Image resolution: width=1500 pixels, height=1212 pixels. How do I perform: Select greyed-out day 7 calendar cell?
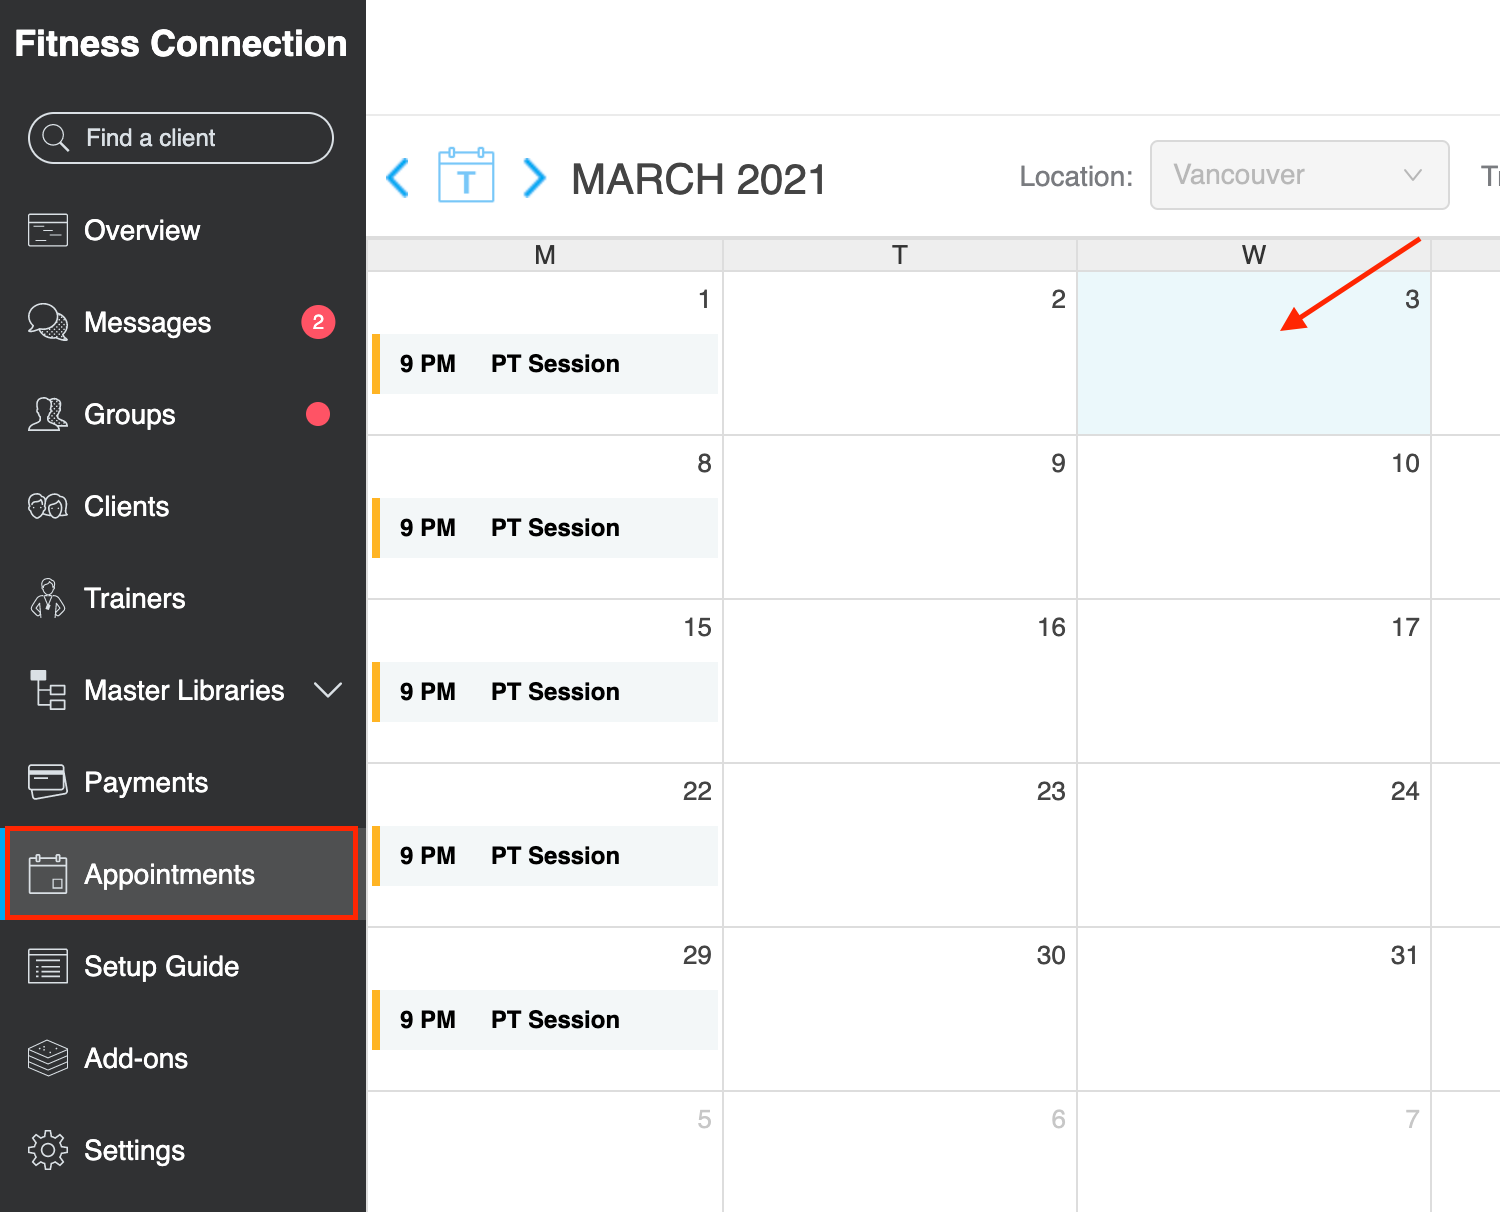click(1254, 1152)
